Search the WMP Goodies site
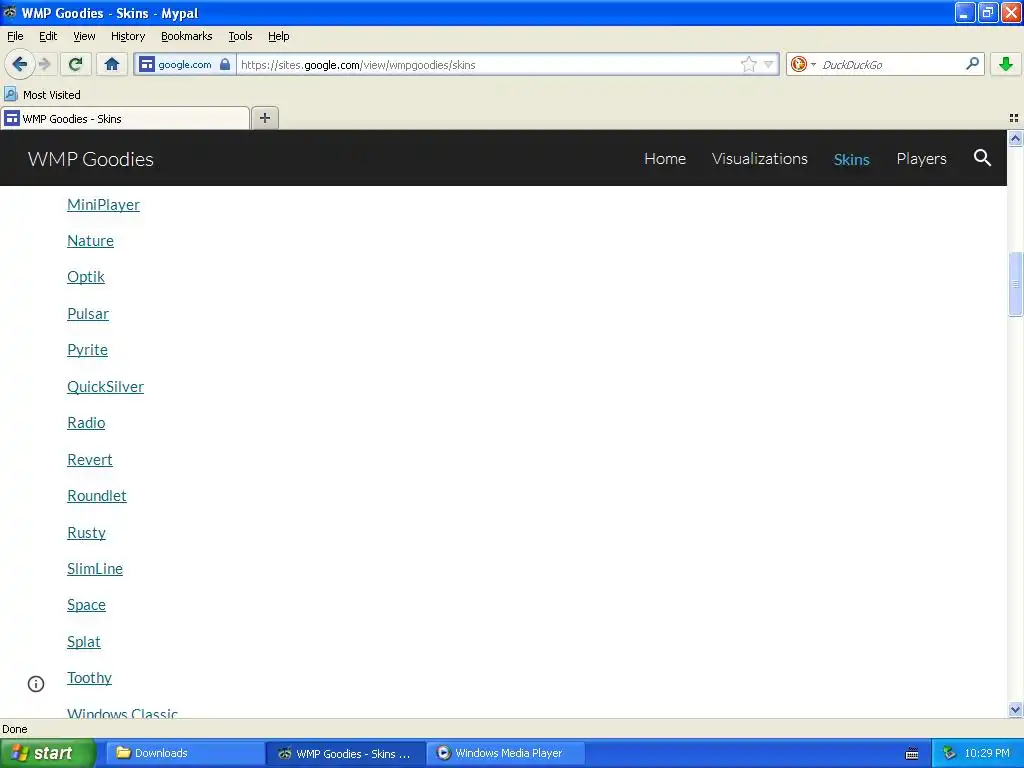This screenshot has height=768, width=1024. point(982,158)
